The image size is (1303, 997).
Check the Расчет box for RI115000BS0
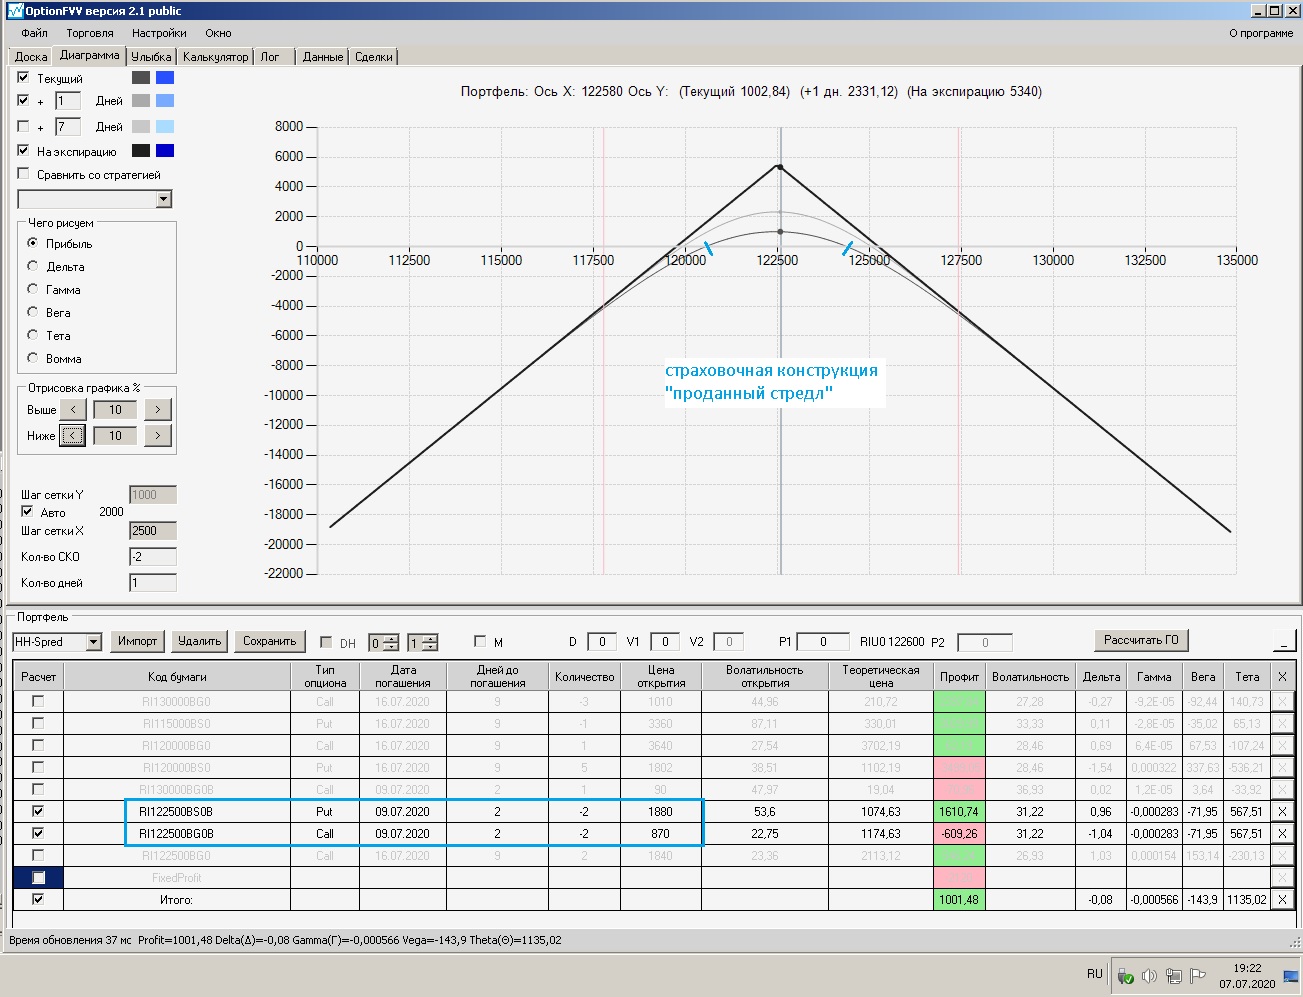38,724
